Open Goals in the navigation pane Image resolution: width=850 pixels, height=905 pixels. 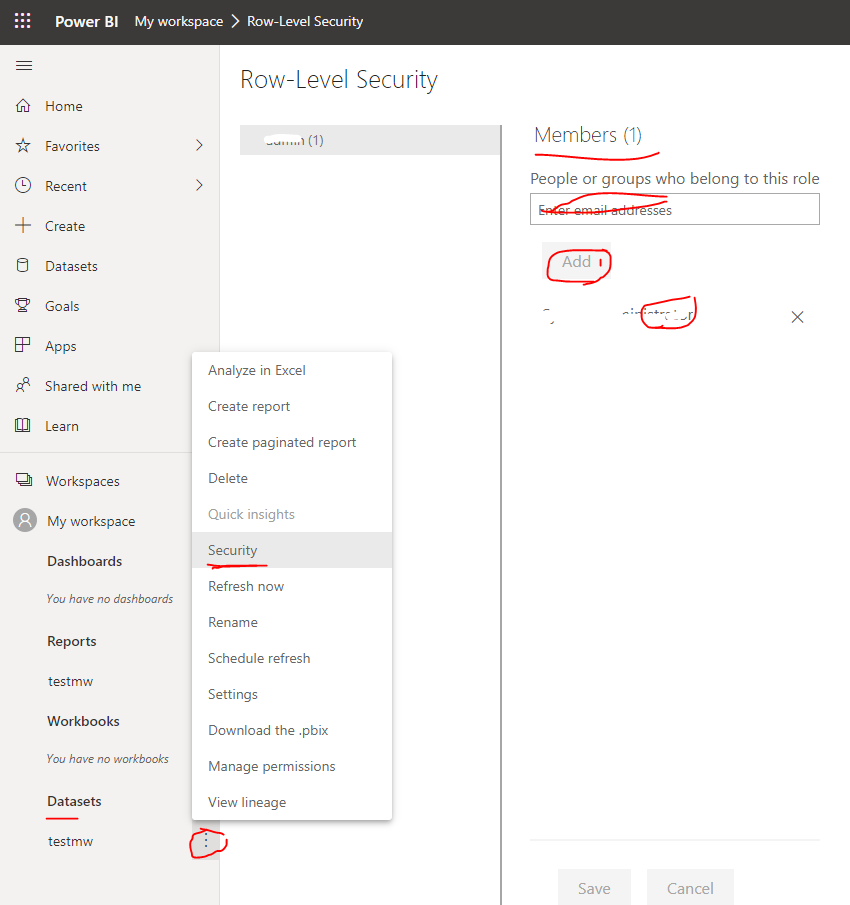[62, 306]
